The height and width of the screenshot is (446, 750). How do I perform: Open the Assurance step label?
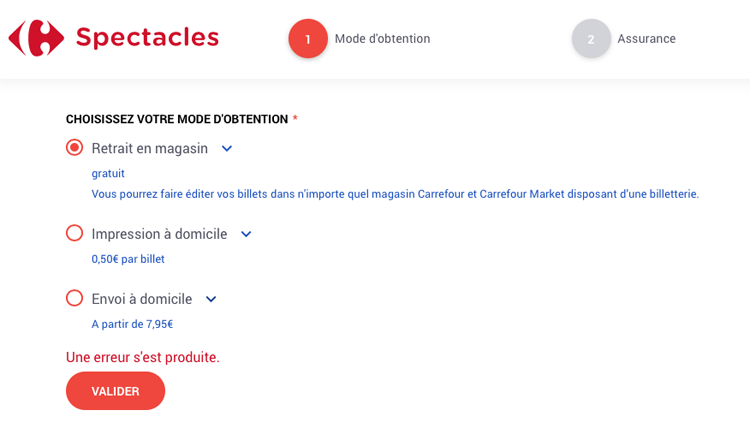click(x=646, y=39)
